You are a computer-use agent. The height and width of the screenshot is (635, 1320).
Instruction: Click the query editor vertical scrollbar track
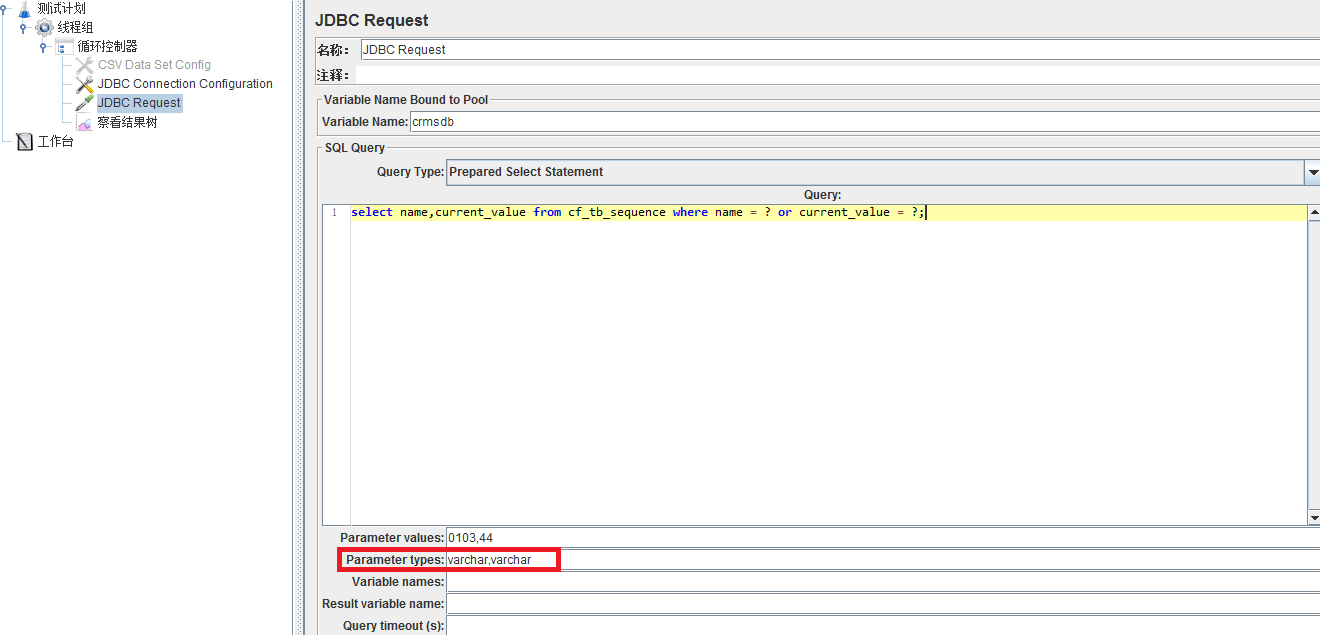pyautogui.click(x=1314, y=365)
